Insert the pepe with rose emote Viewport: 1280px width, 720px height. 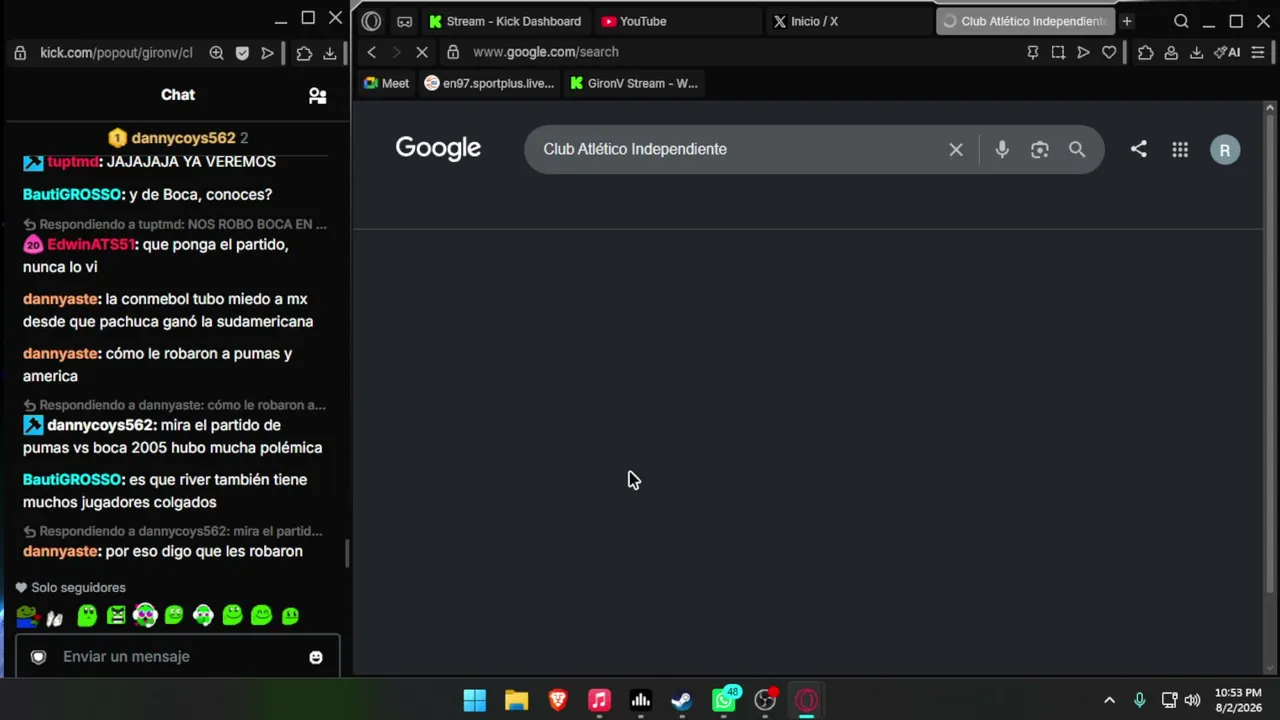click(26, 615)
